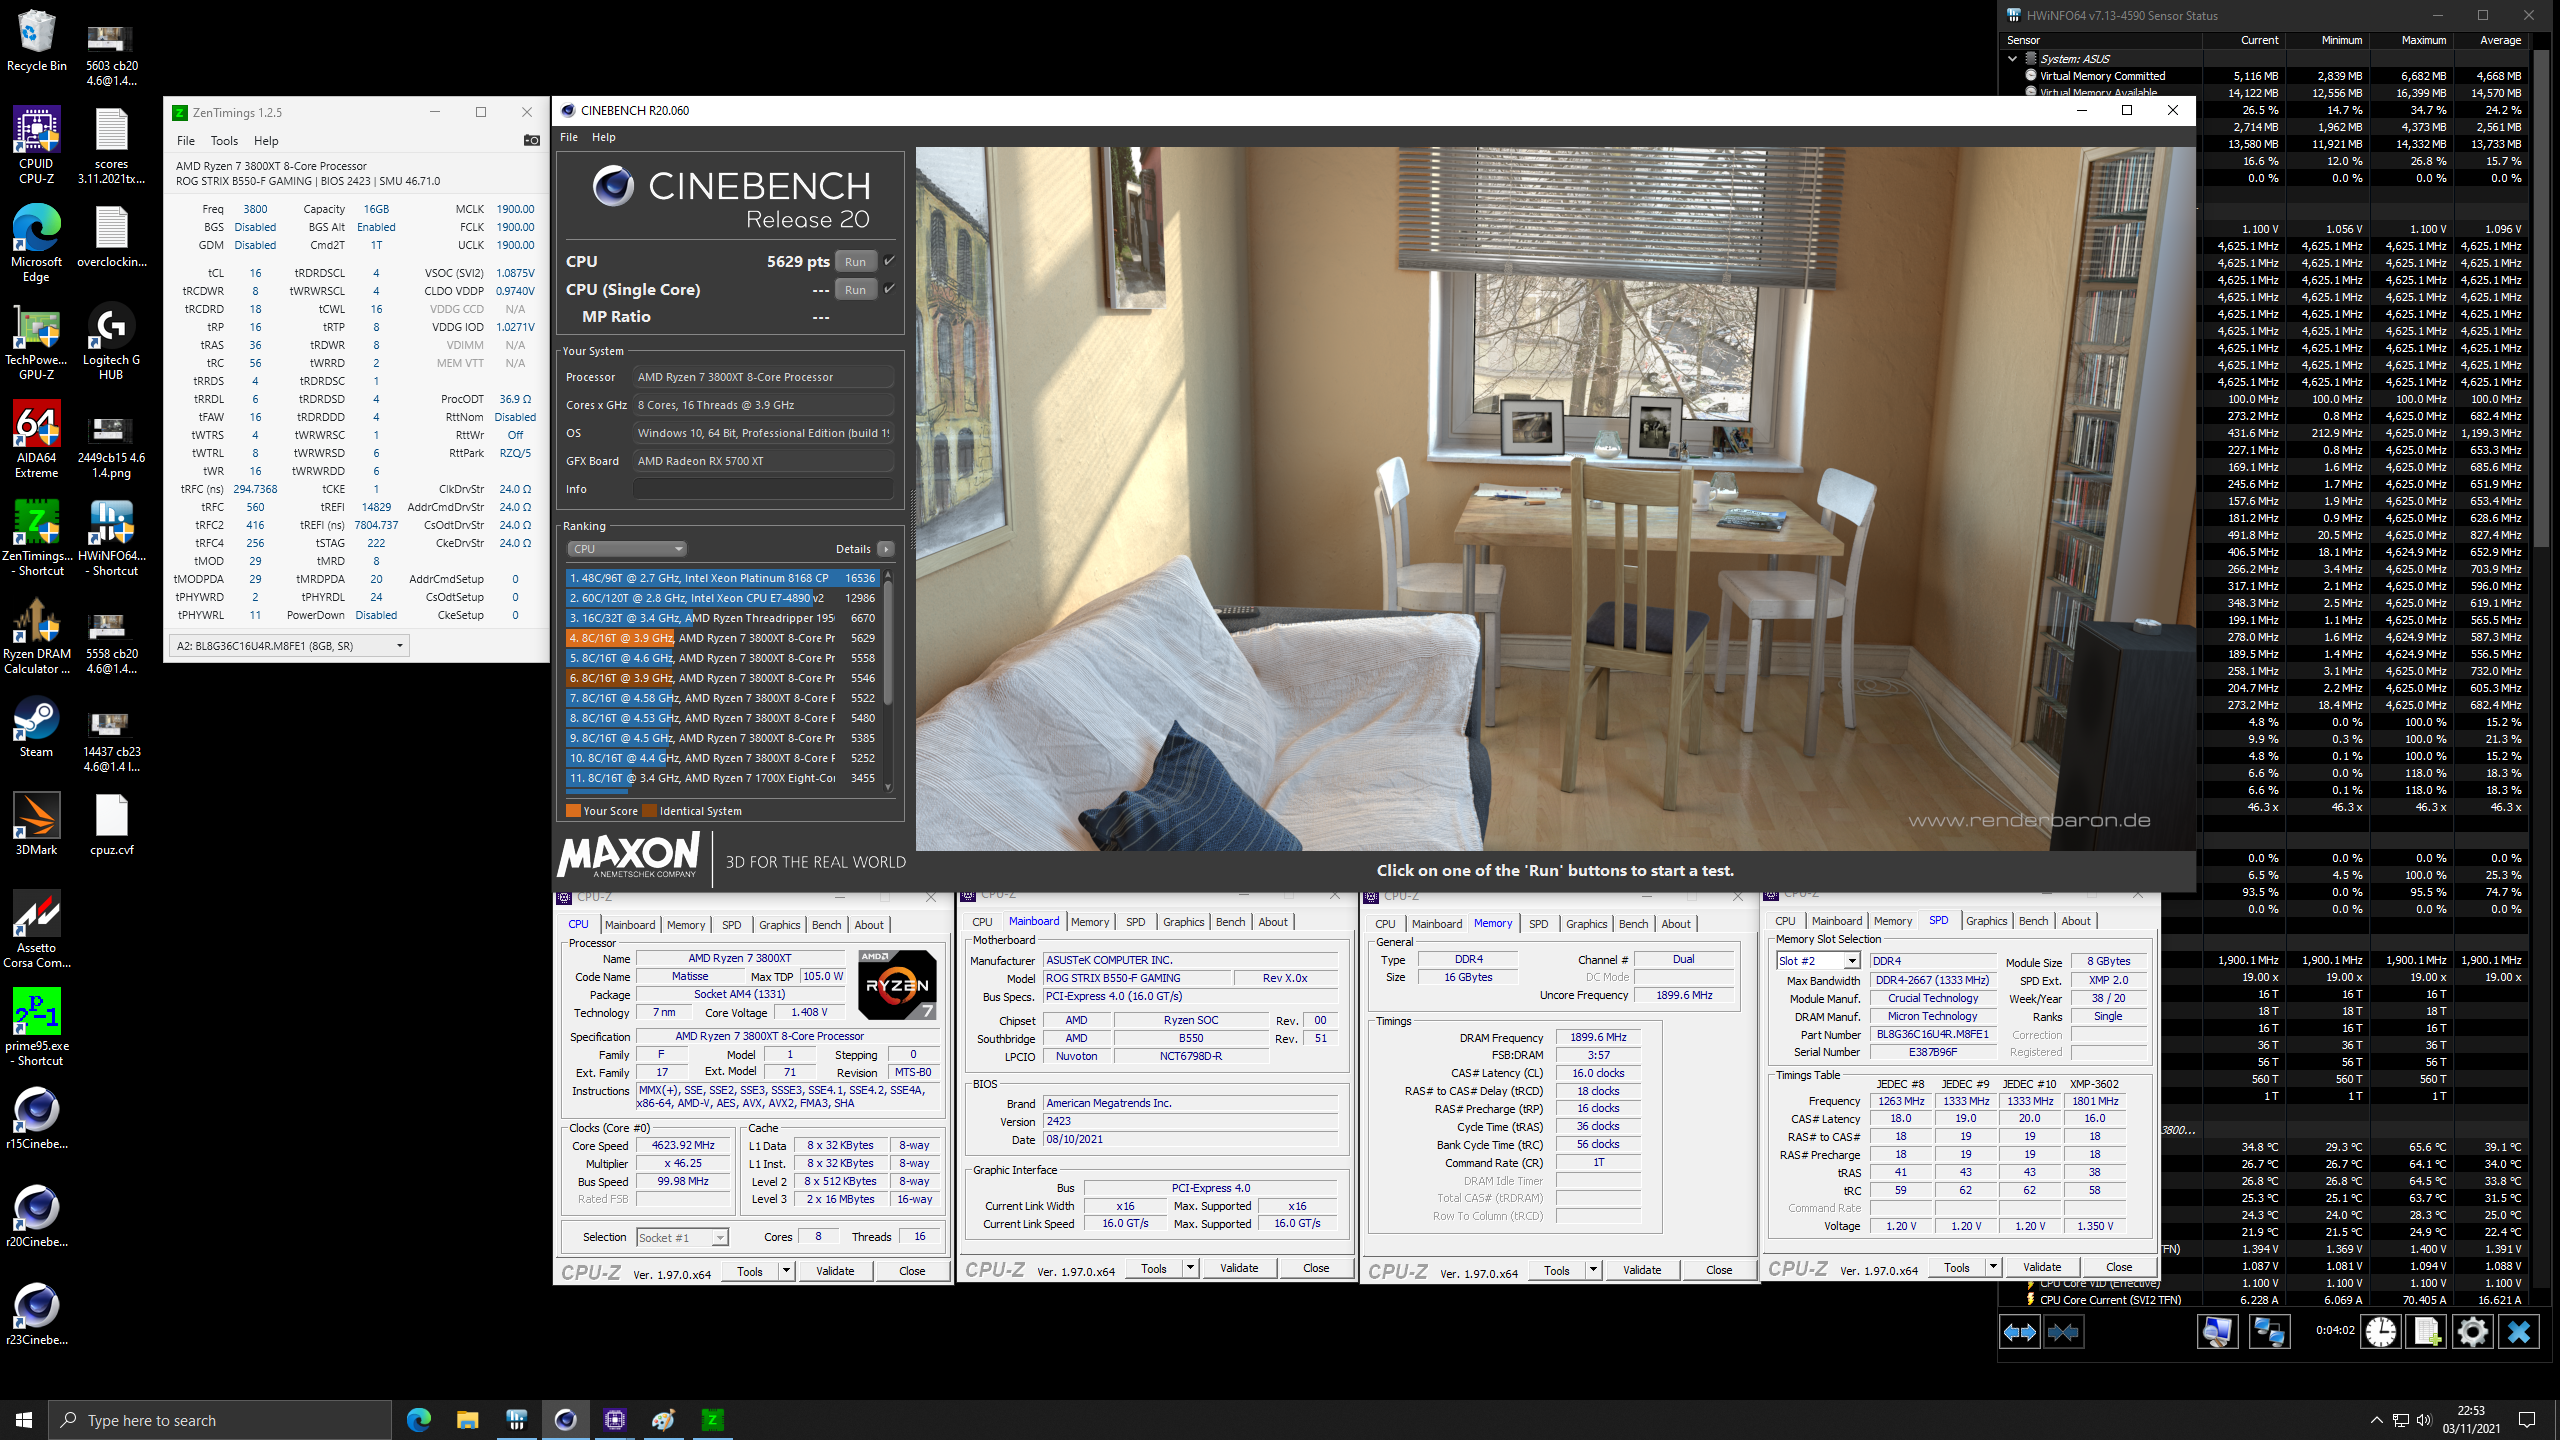2560x1440 pixels.
Task: Open r23Cinebench desktop shortcut
Action: tap(36, 1314)
